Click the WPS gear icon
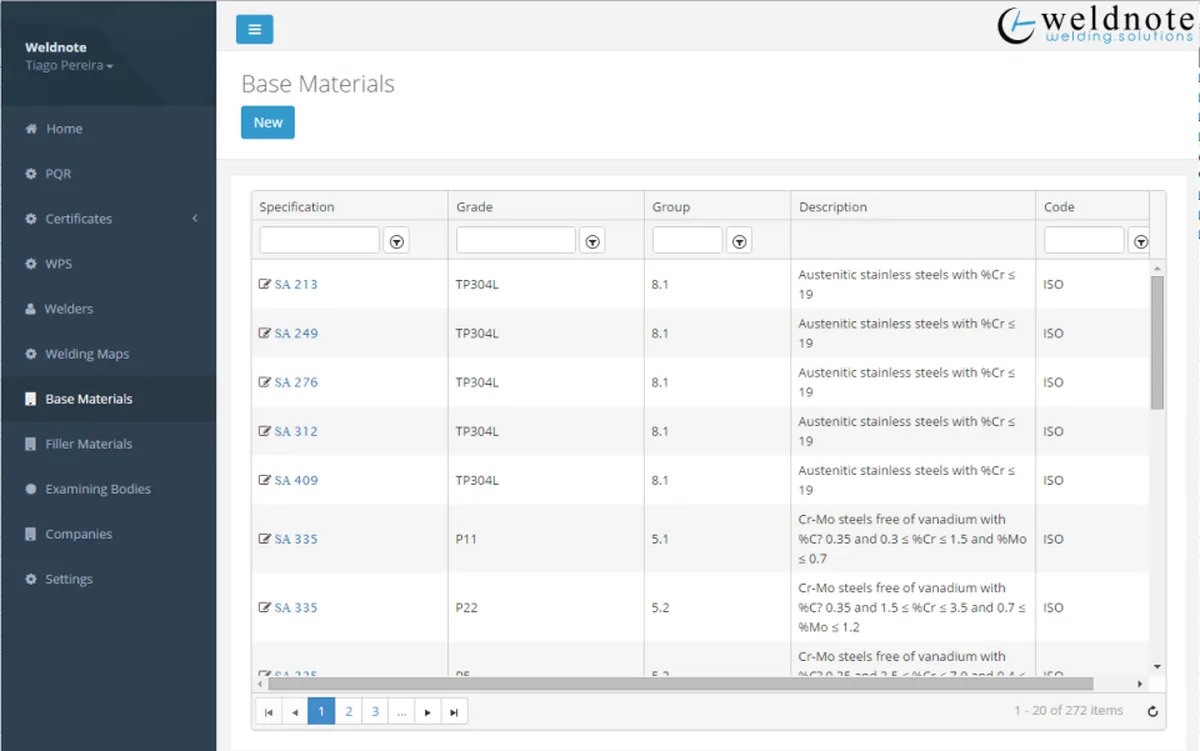1200x751 pixels. pyautogui.click(x=31, y=264)
